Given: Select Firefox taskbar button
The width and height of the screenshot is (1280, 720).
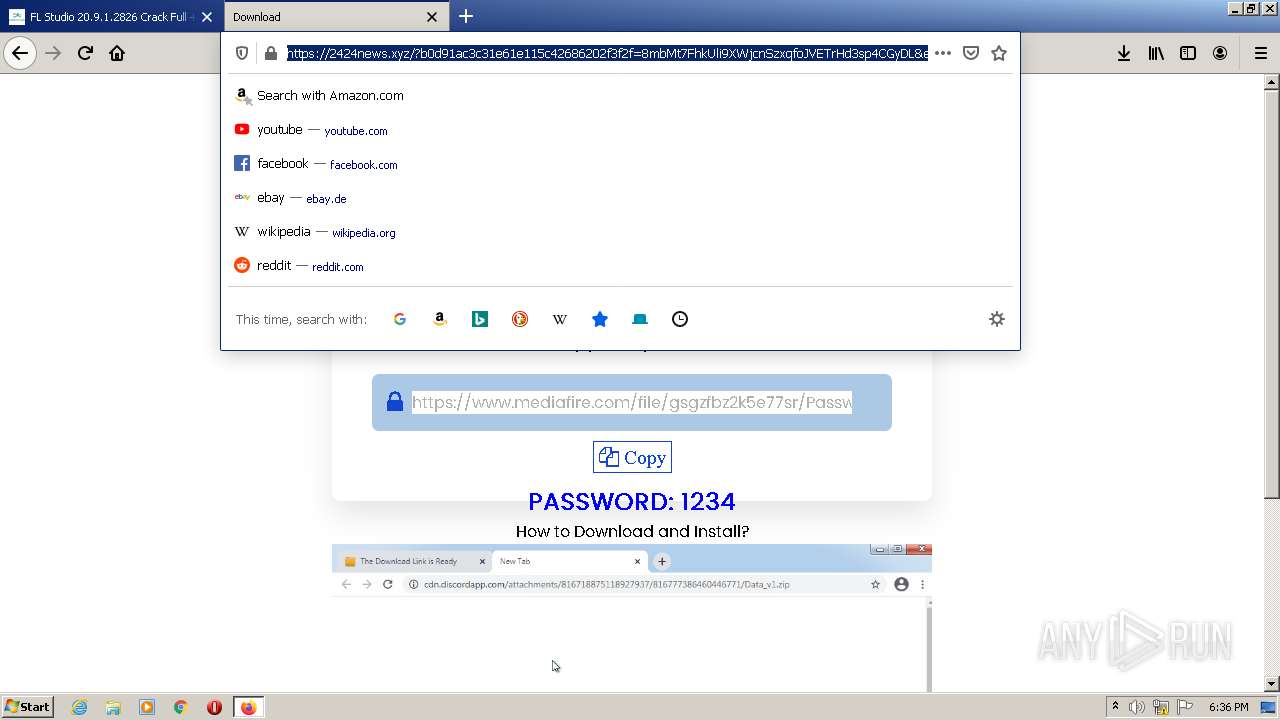Looking at the screenshot, I should [x=248, y=707].
